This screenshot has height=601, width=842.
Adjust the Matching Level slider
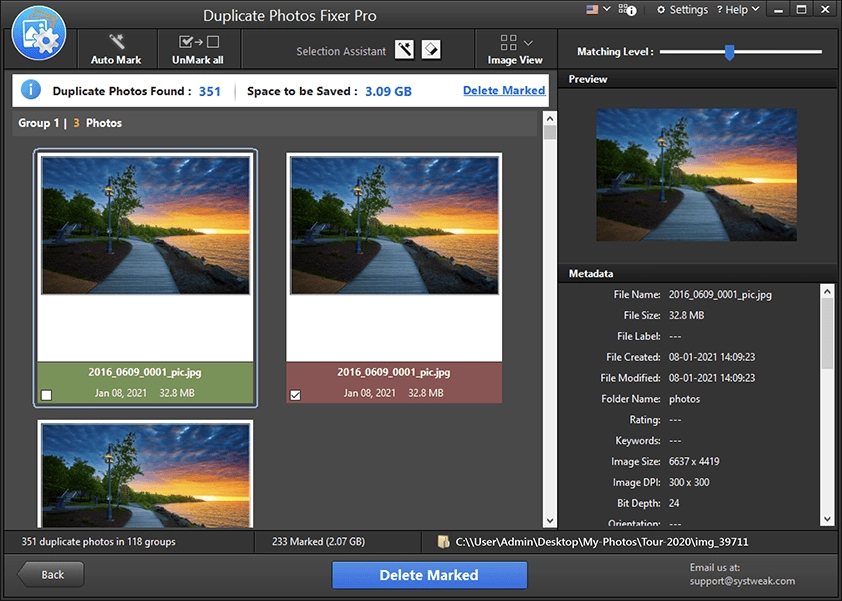(731, 51)
